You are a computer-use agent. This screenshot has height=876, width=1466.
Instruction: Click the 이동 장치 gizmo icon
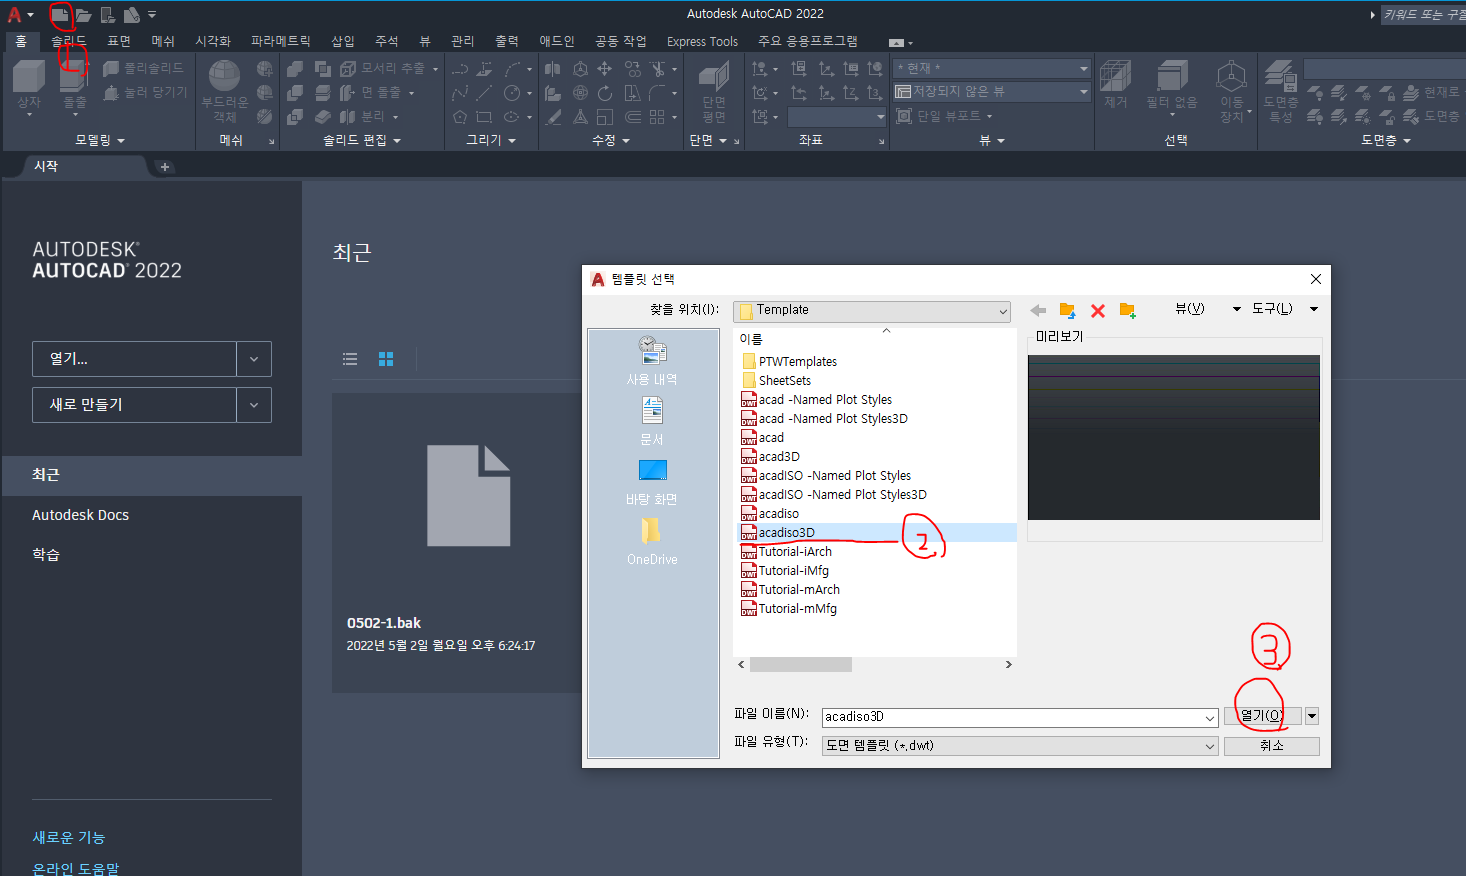(1231, 90)
